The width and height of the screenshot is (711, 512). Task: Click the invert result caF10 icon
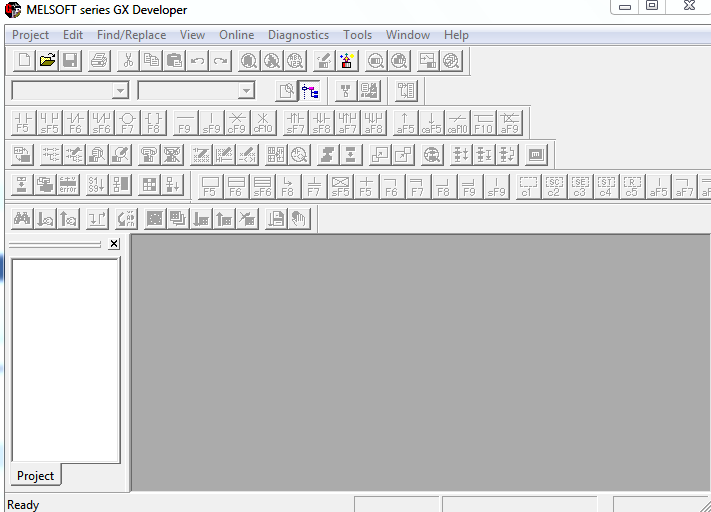coord(457,123)
